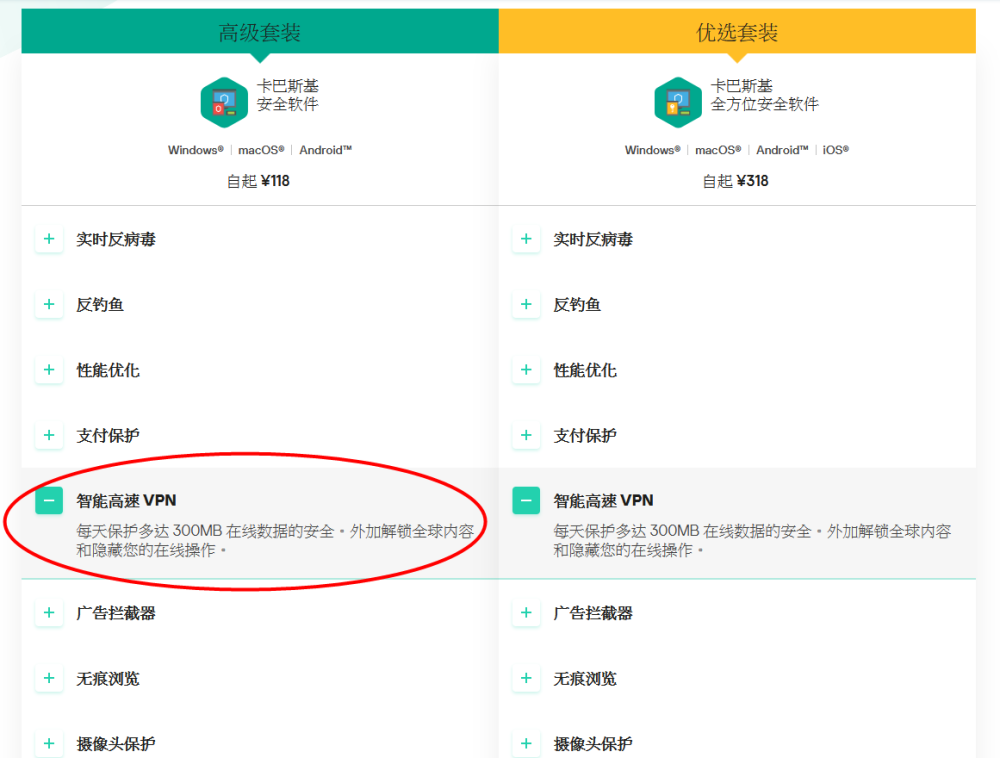
Task: Click macOS® under 卡巴斯基 全方位安全软件
Action: (718, 150)
